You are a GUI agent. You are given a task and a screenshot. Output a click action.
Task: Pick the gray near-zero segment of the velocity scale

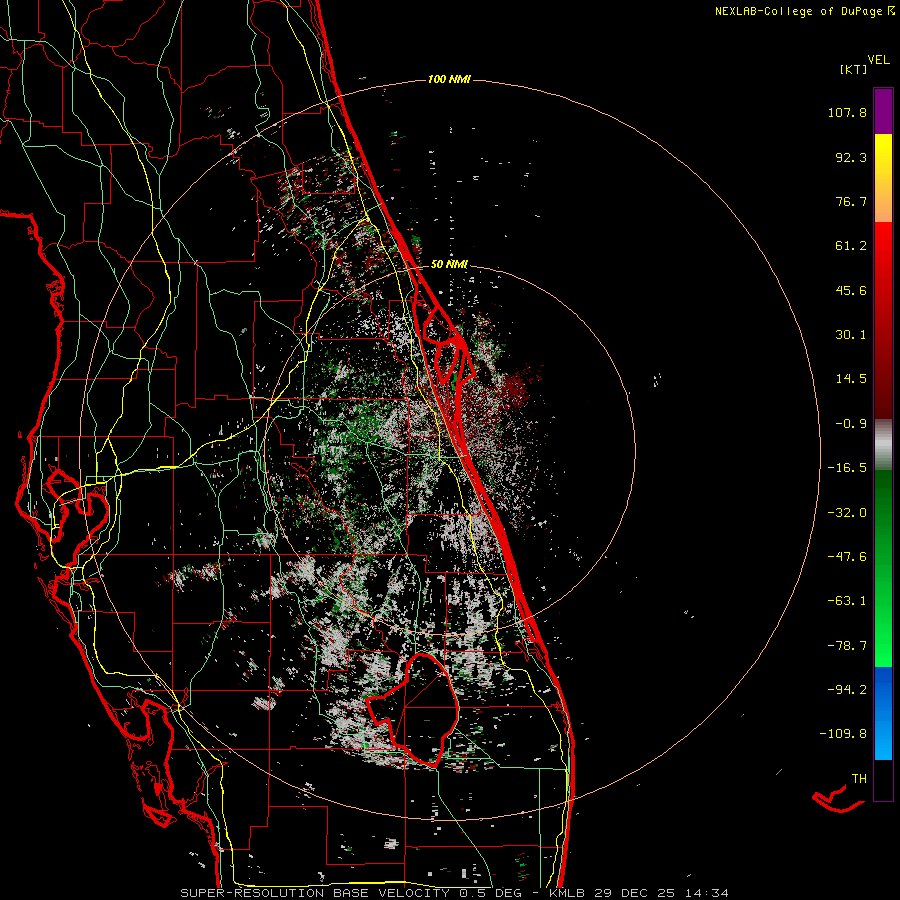point(883,445)
